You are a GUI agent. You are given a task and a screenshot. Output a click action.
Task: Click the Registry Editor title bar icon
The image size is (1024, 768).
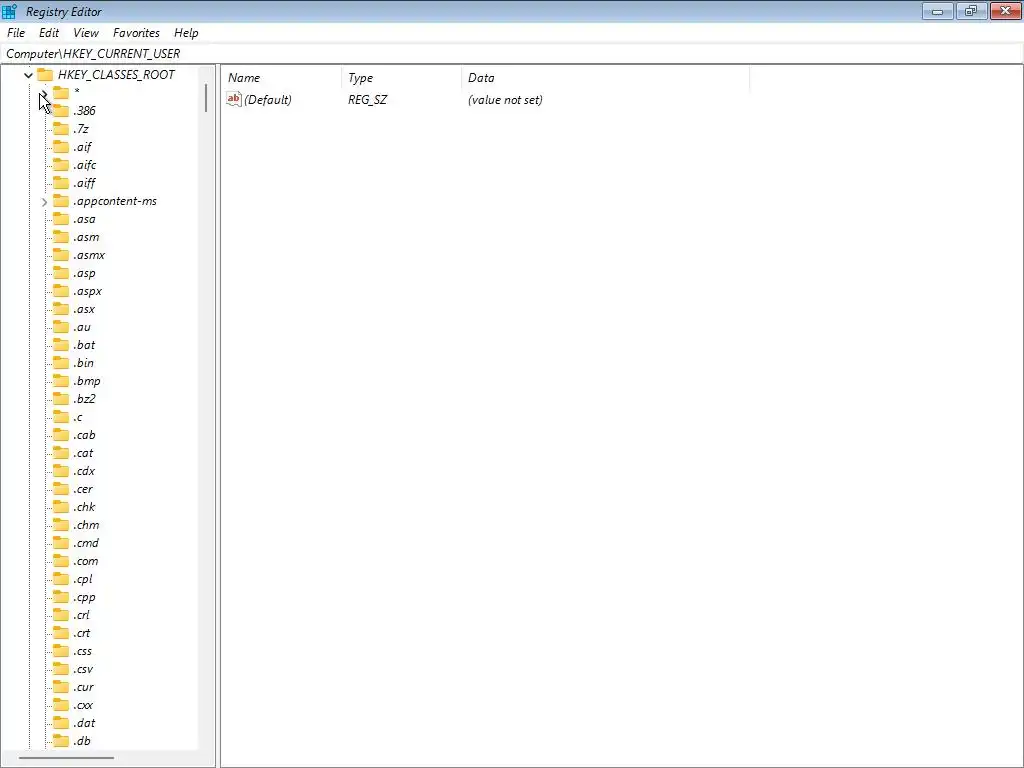point(9,11)
